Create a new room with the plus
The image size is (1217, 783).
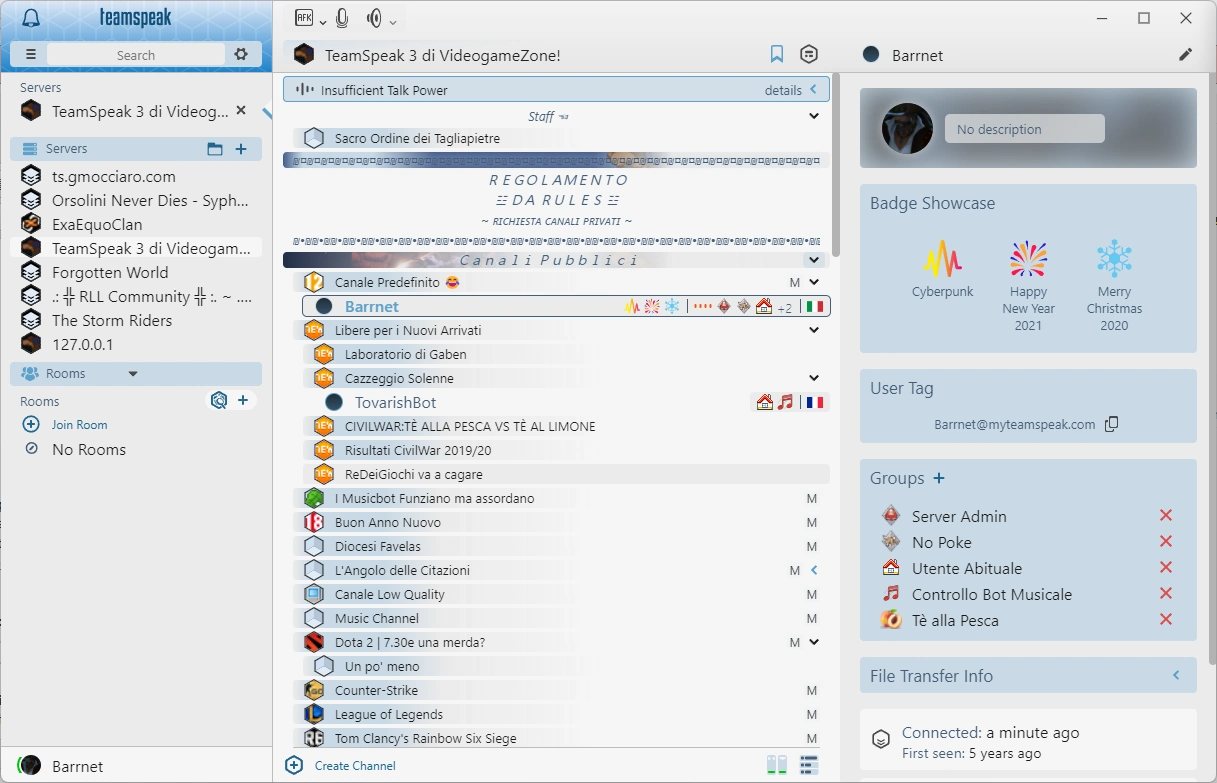click(x=243, y=401)
